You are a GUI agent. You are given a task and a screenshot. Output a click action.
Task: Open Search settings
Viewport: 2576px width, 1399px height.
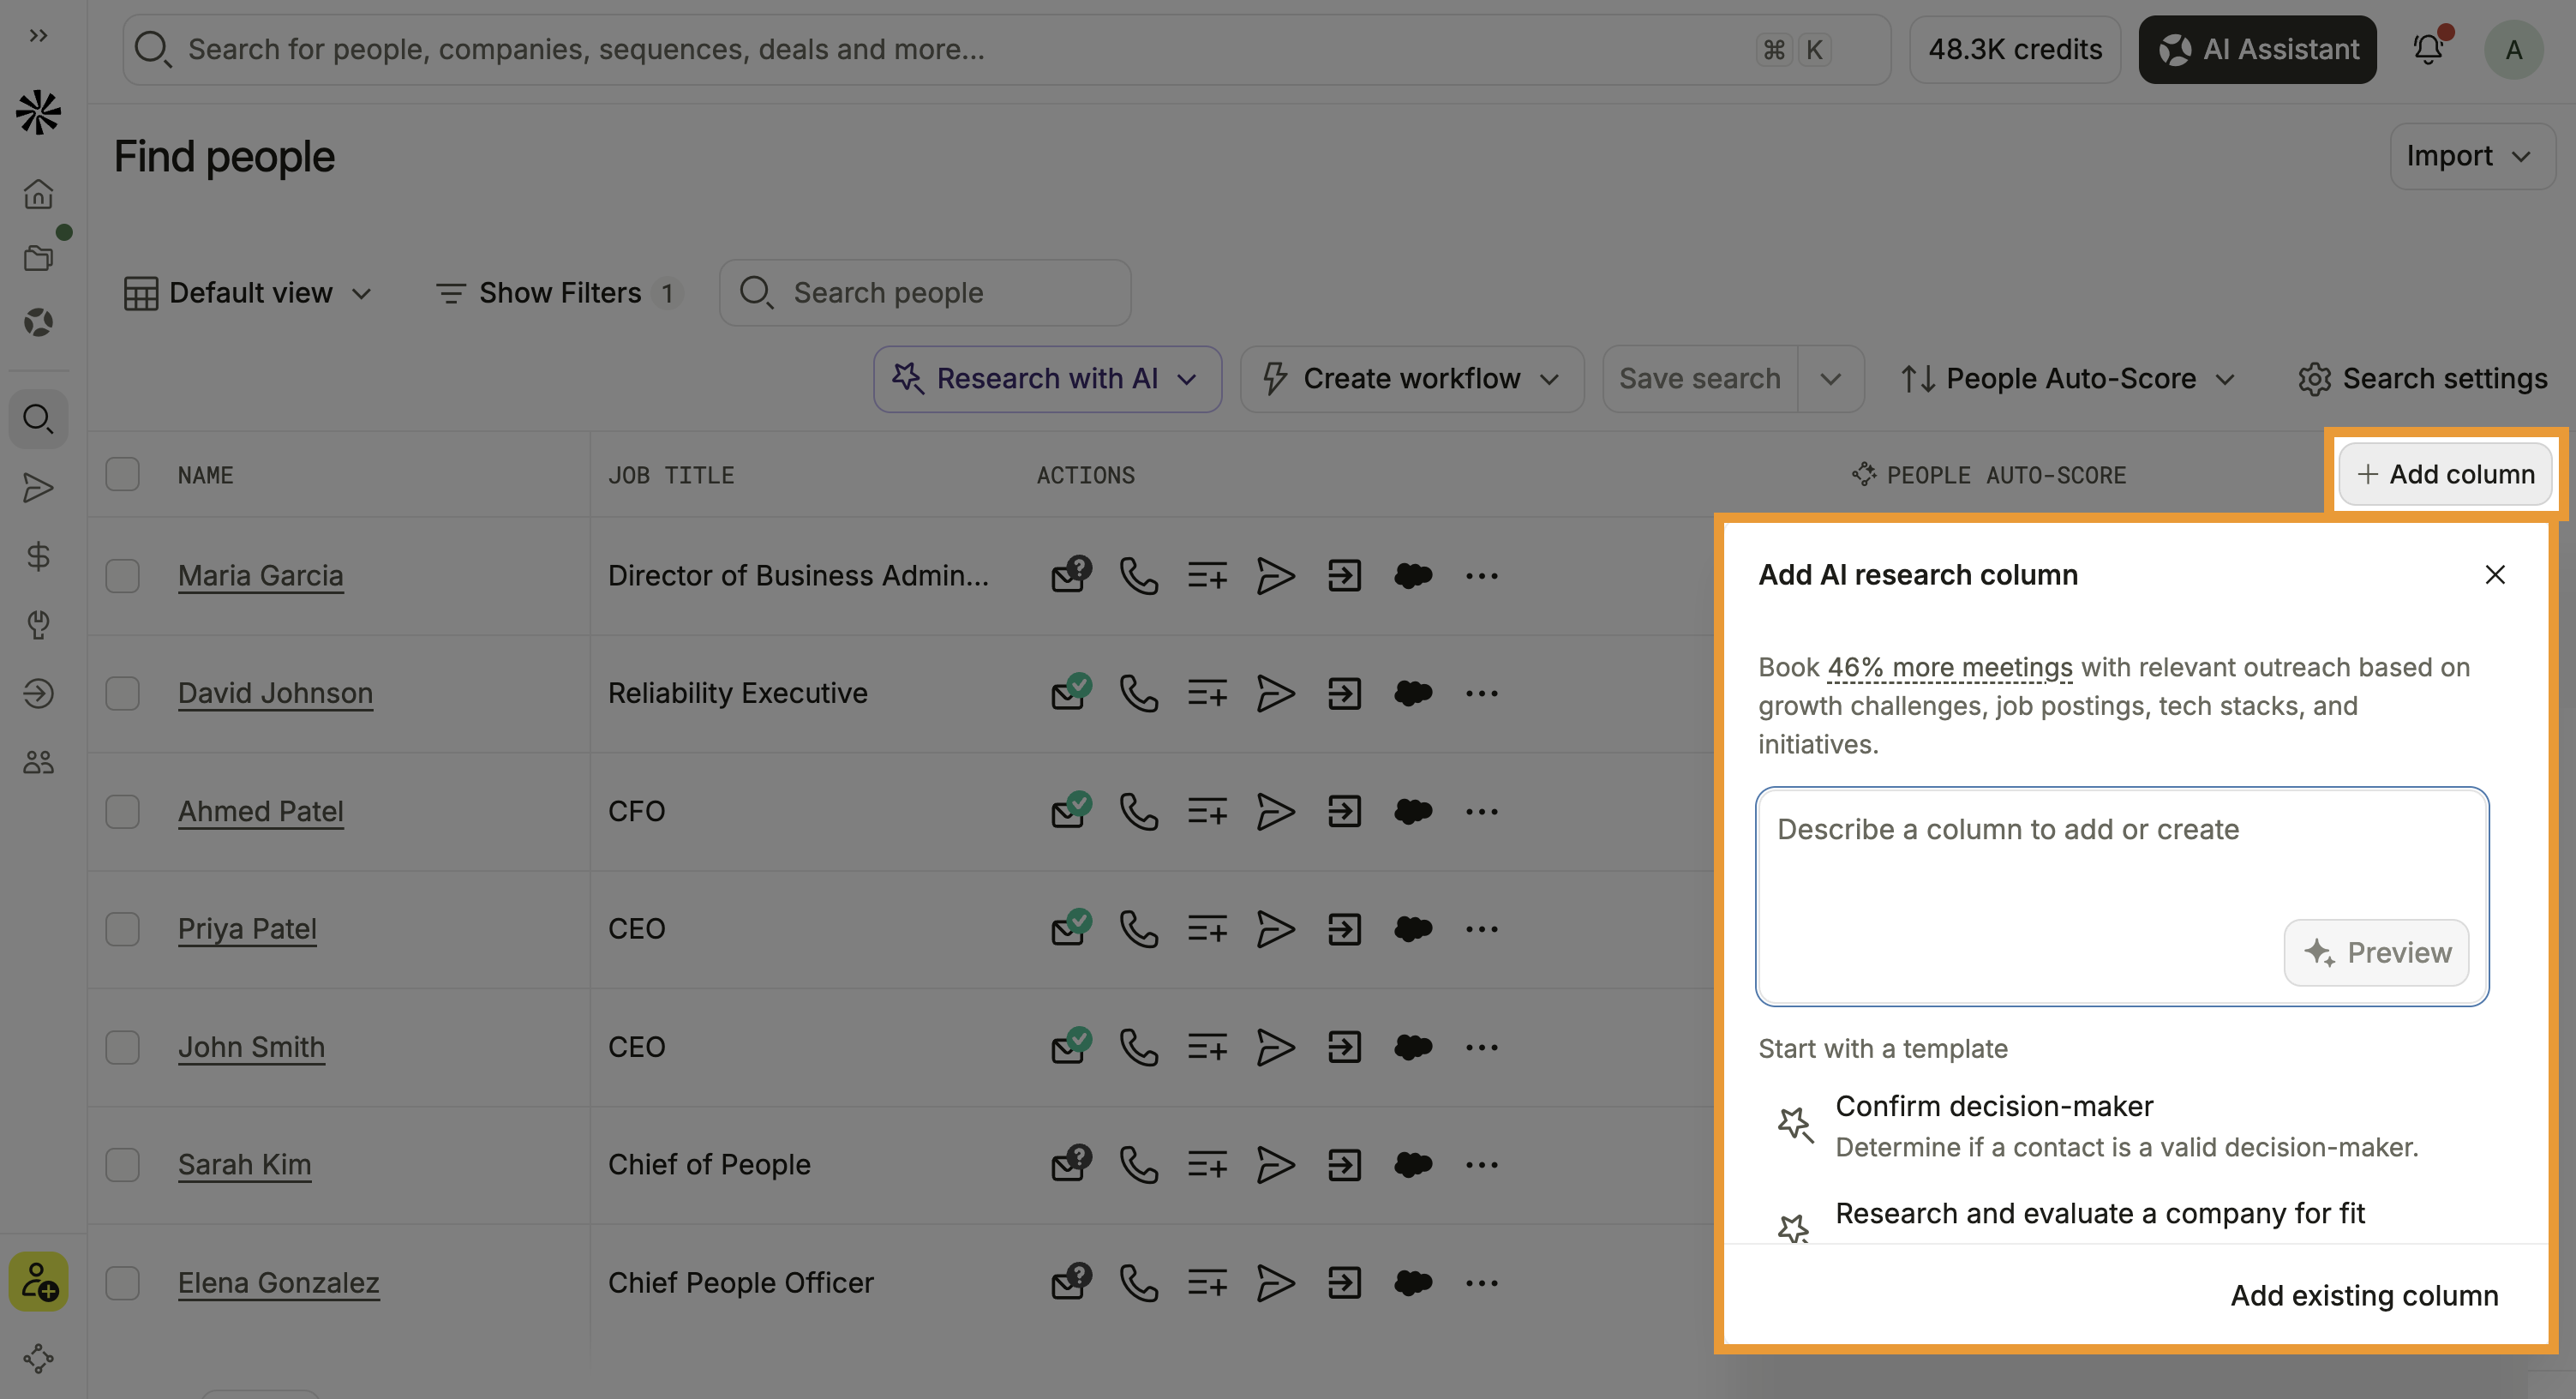pyautogui.click(x=2423, y=379)
